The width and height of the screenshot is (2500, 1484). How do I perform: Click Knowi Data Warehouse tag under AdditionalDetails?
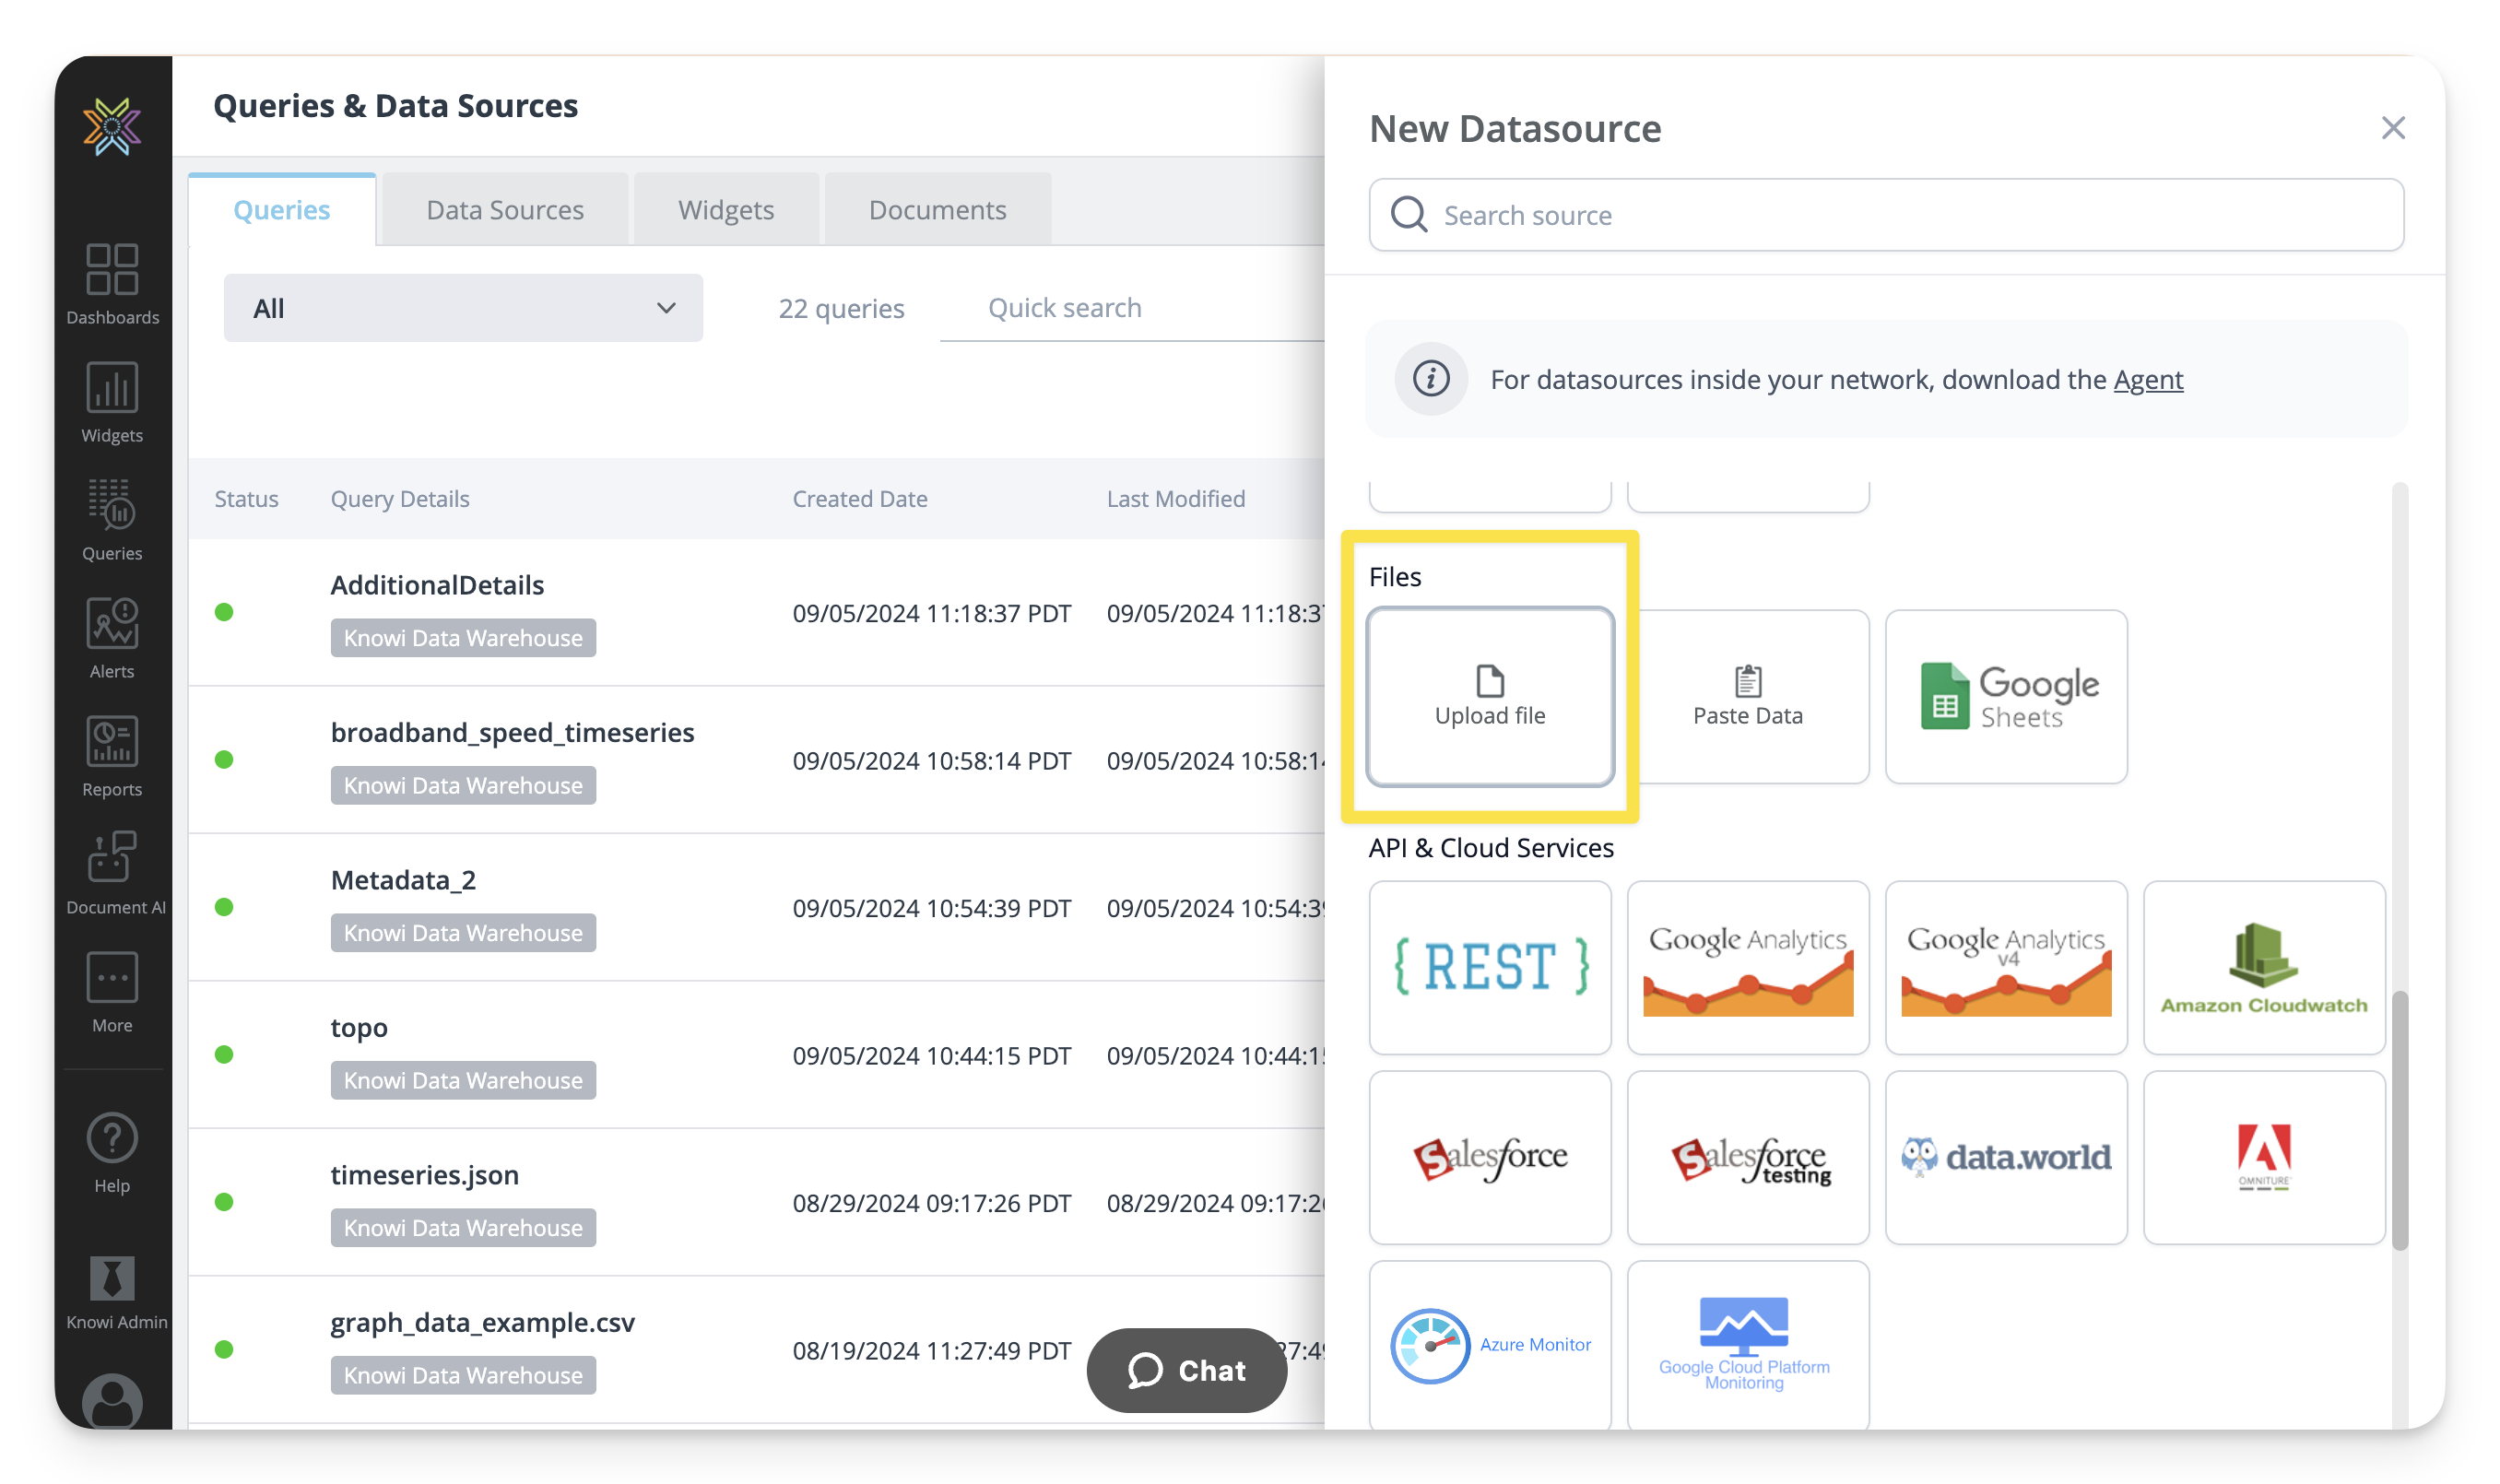point(463,638)
